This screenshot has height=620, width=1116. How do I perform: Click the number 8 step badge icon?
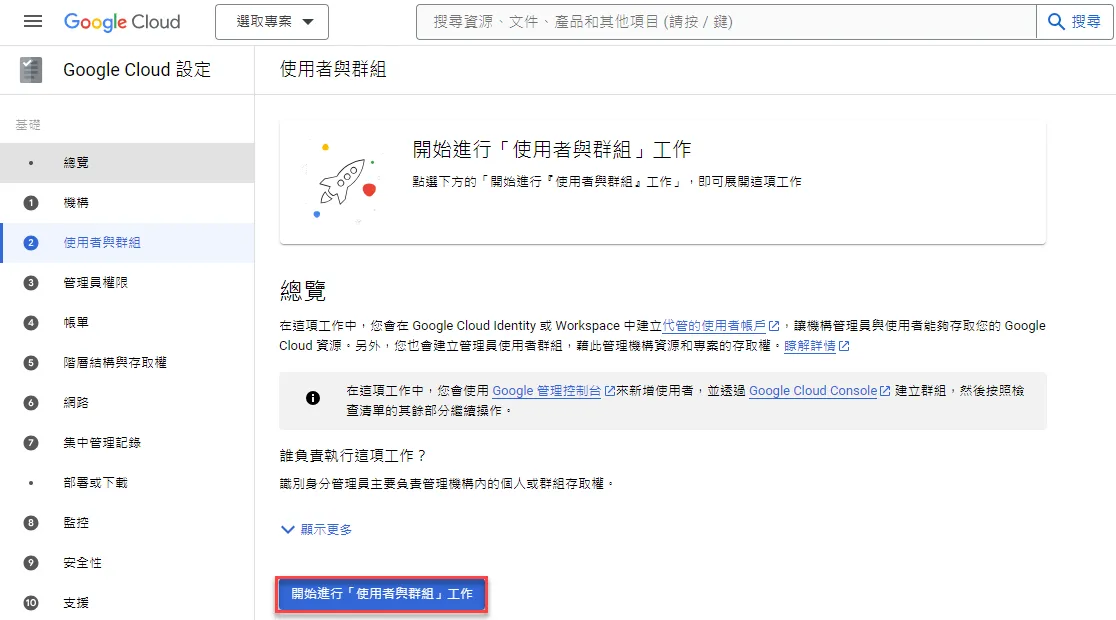[31, 522]
